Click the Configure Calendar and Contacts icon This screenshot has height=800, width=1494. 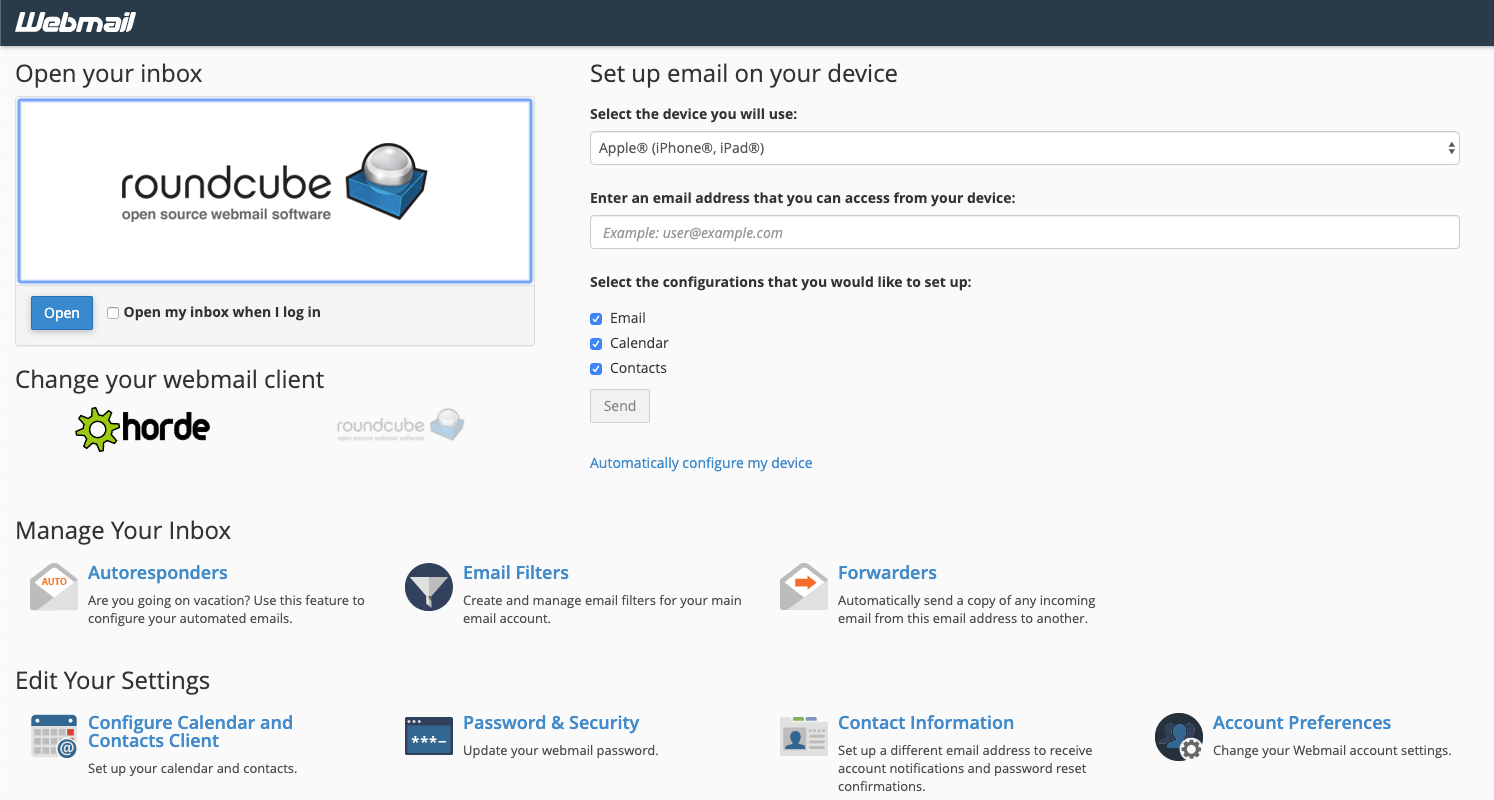click(x=53, y=736)
